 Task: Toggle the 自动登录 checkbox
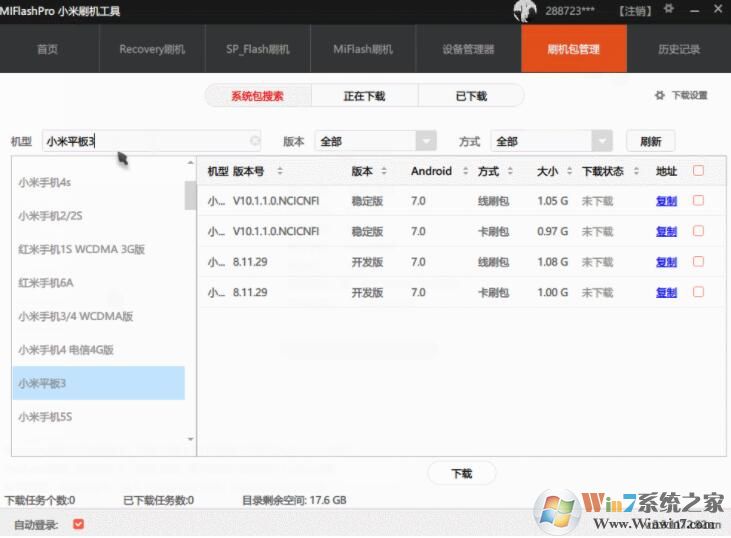(78, 524)
